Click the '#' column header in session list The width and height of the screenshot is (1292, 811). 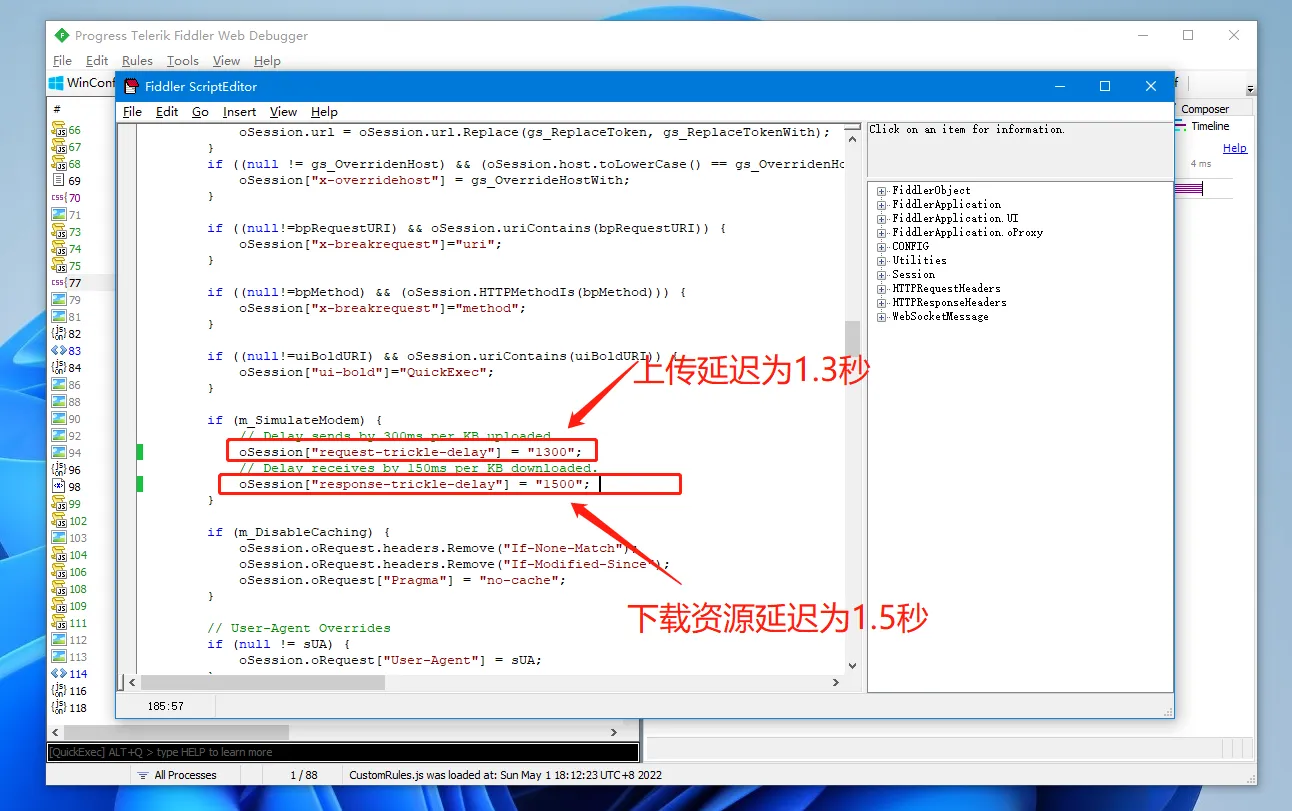coord(57,109)
